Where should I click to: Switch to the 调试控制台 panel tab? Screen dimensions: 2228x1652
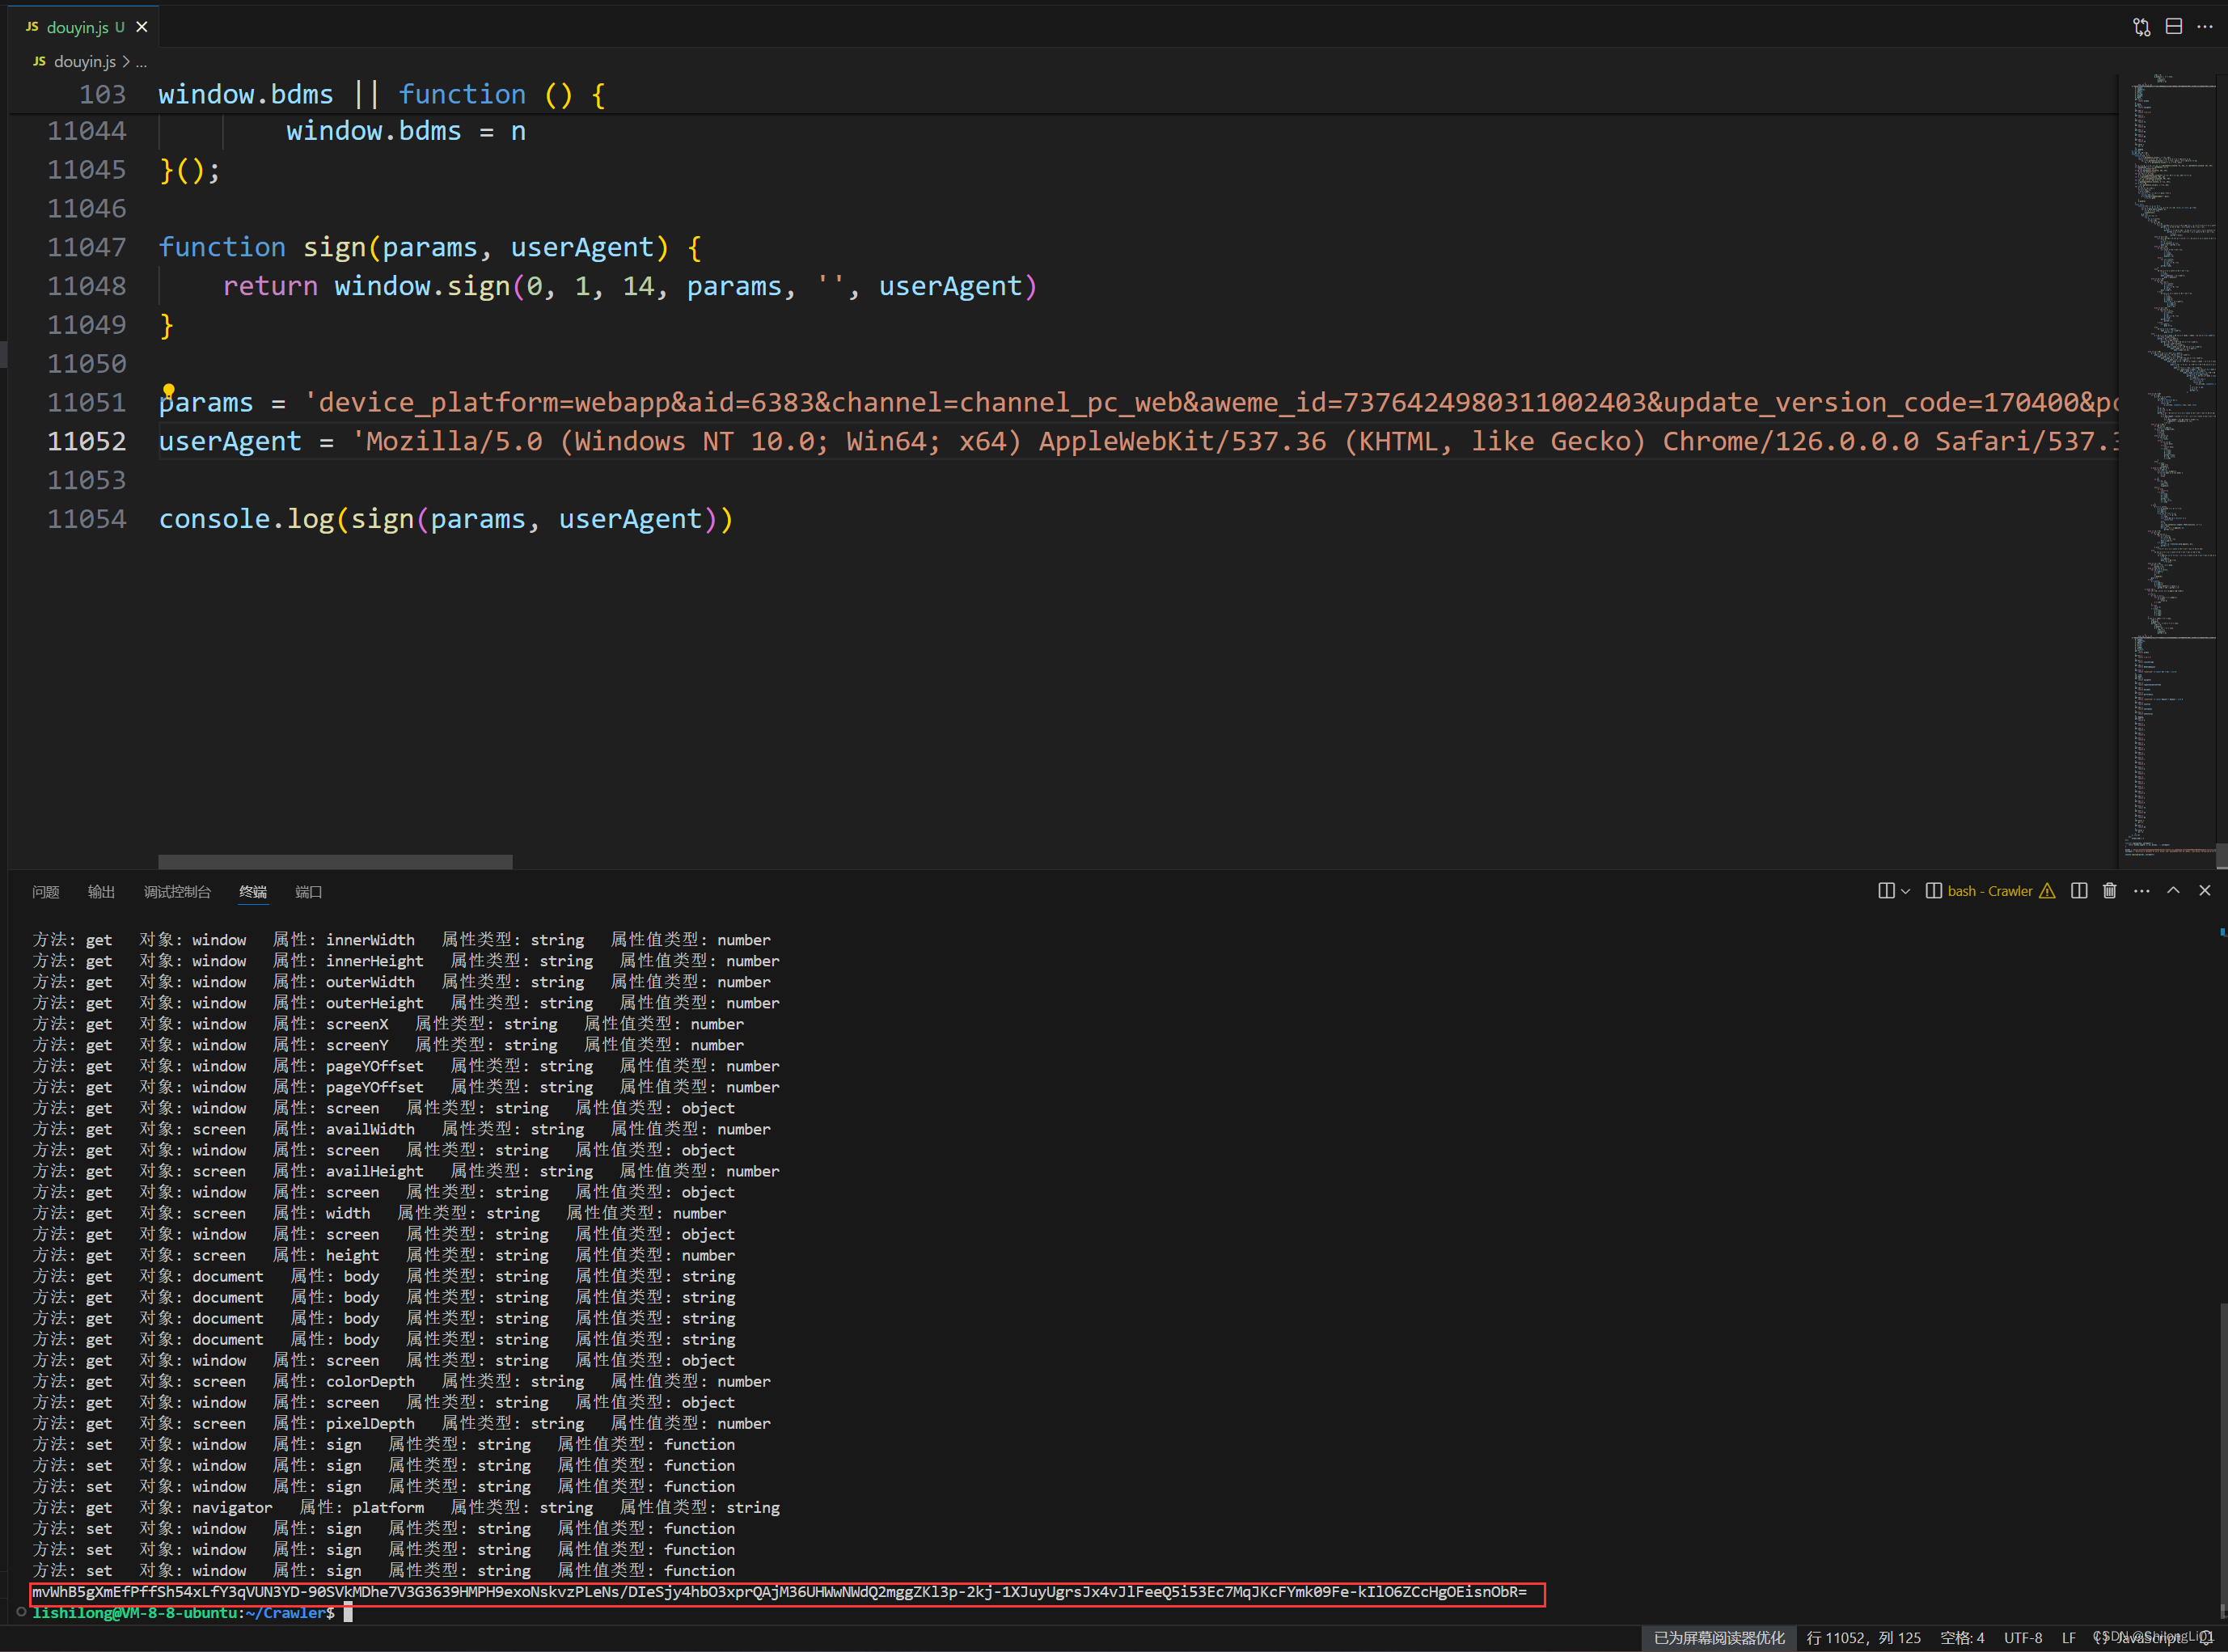pos(177,892)
